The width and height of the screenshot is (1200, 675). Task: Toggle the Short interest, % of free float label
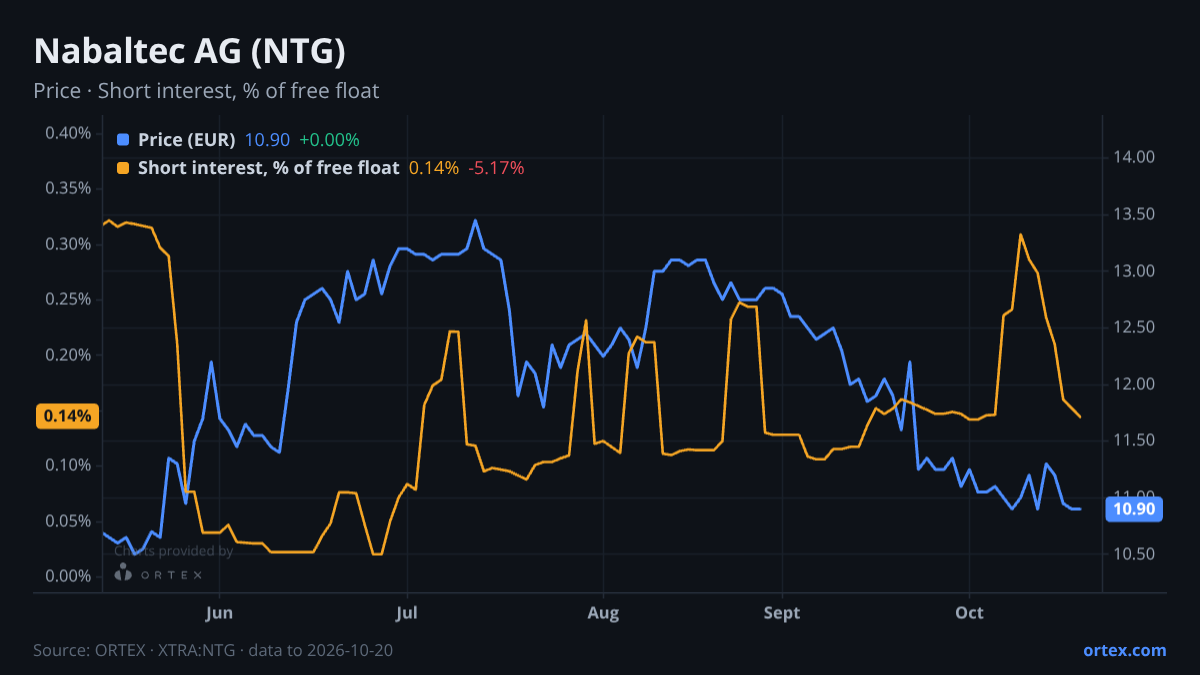[268, 168]
